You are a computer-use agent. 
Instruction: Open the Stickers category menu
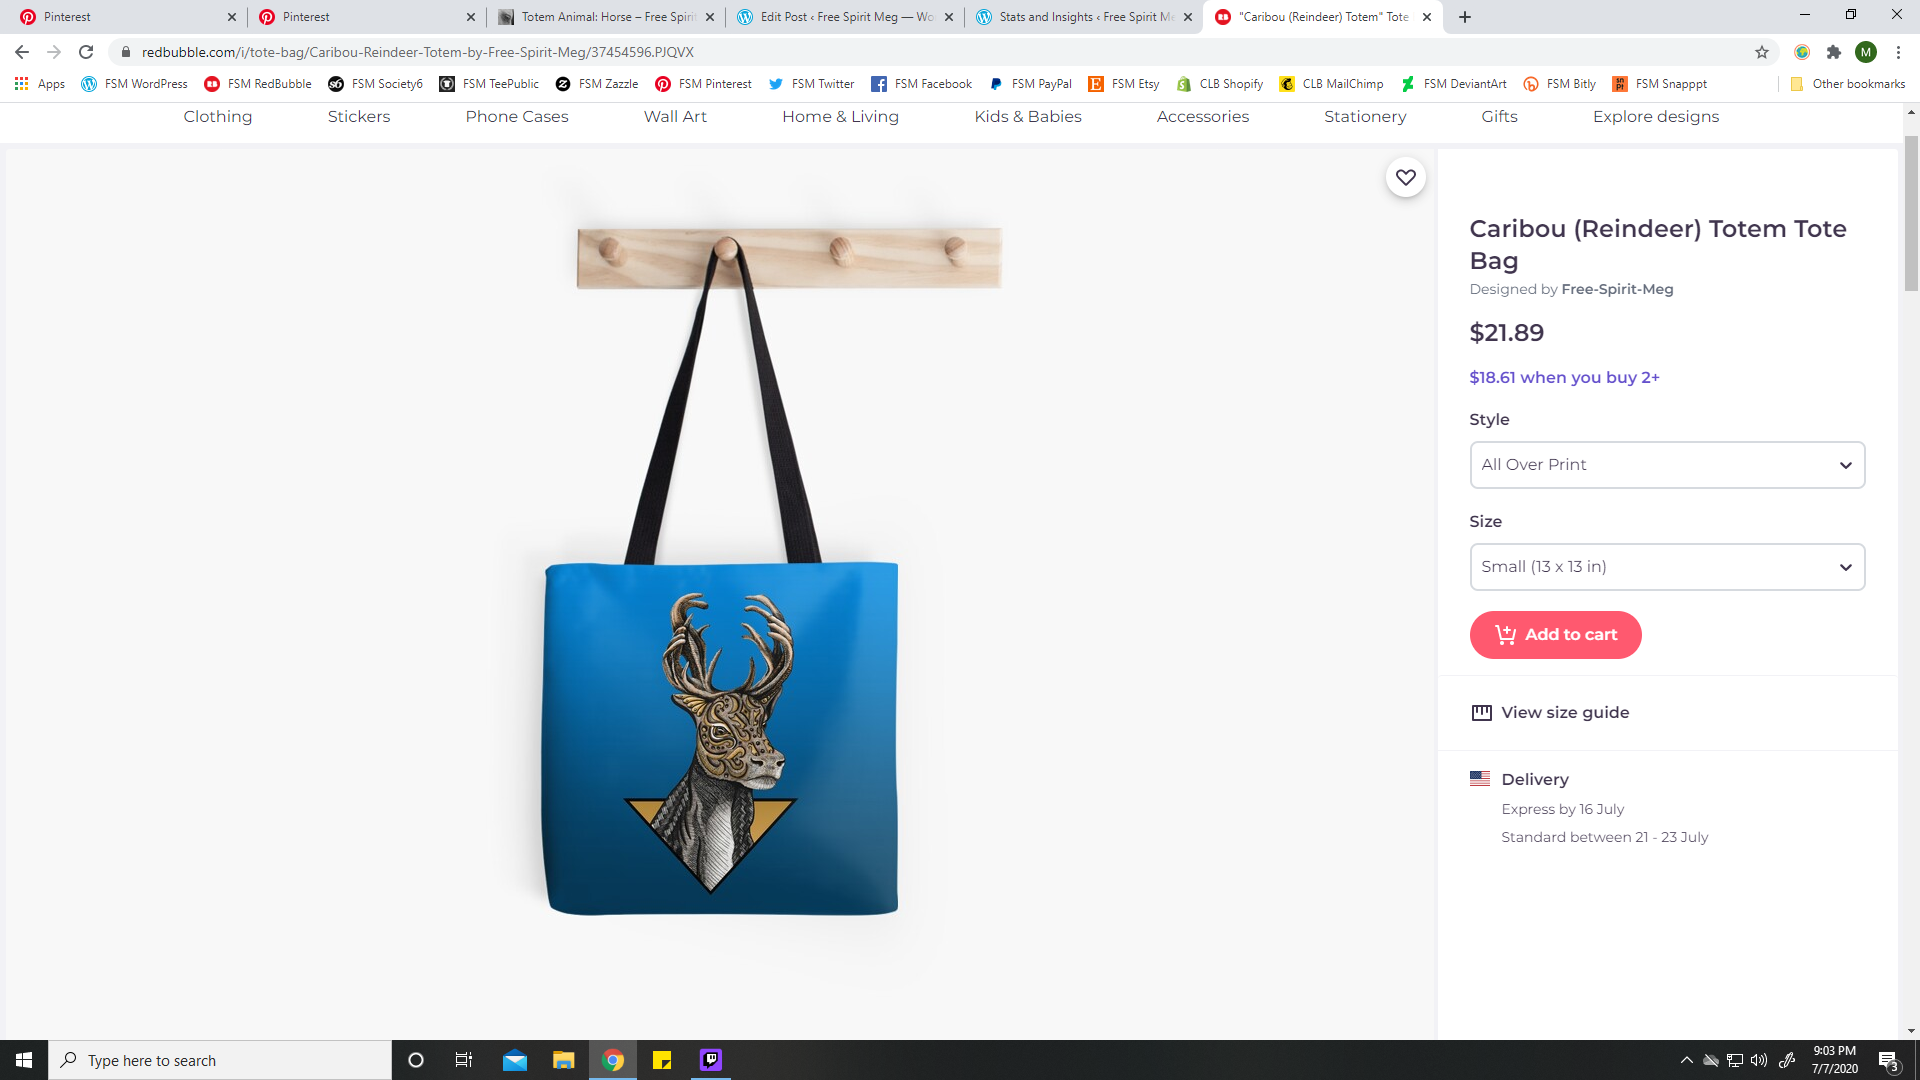point(358,117)
